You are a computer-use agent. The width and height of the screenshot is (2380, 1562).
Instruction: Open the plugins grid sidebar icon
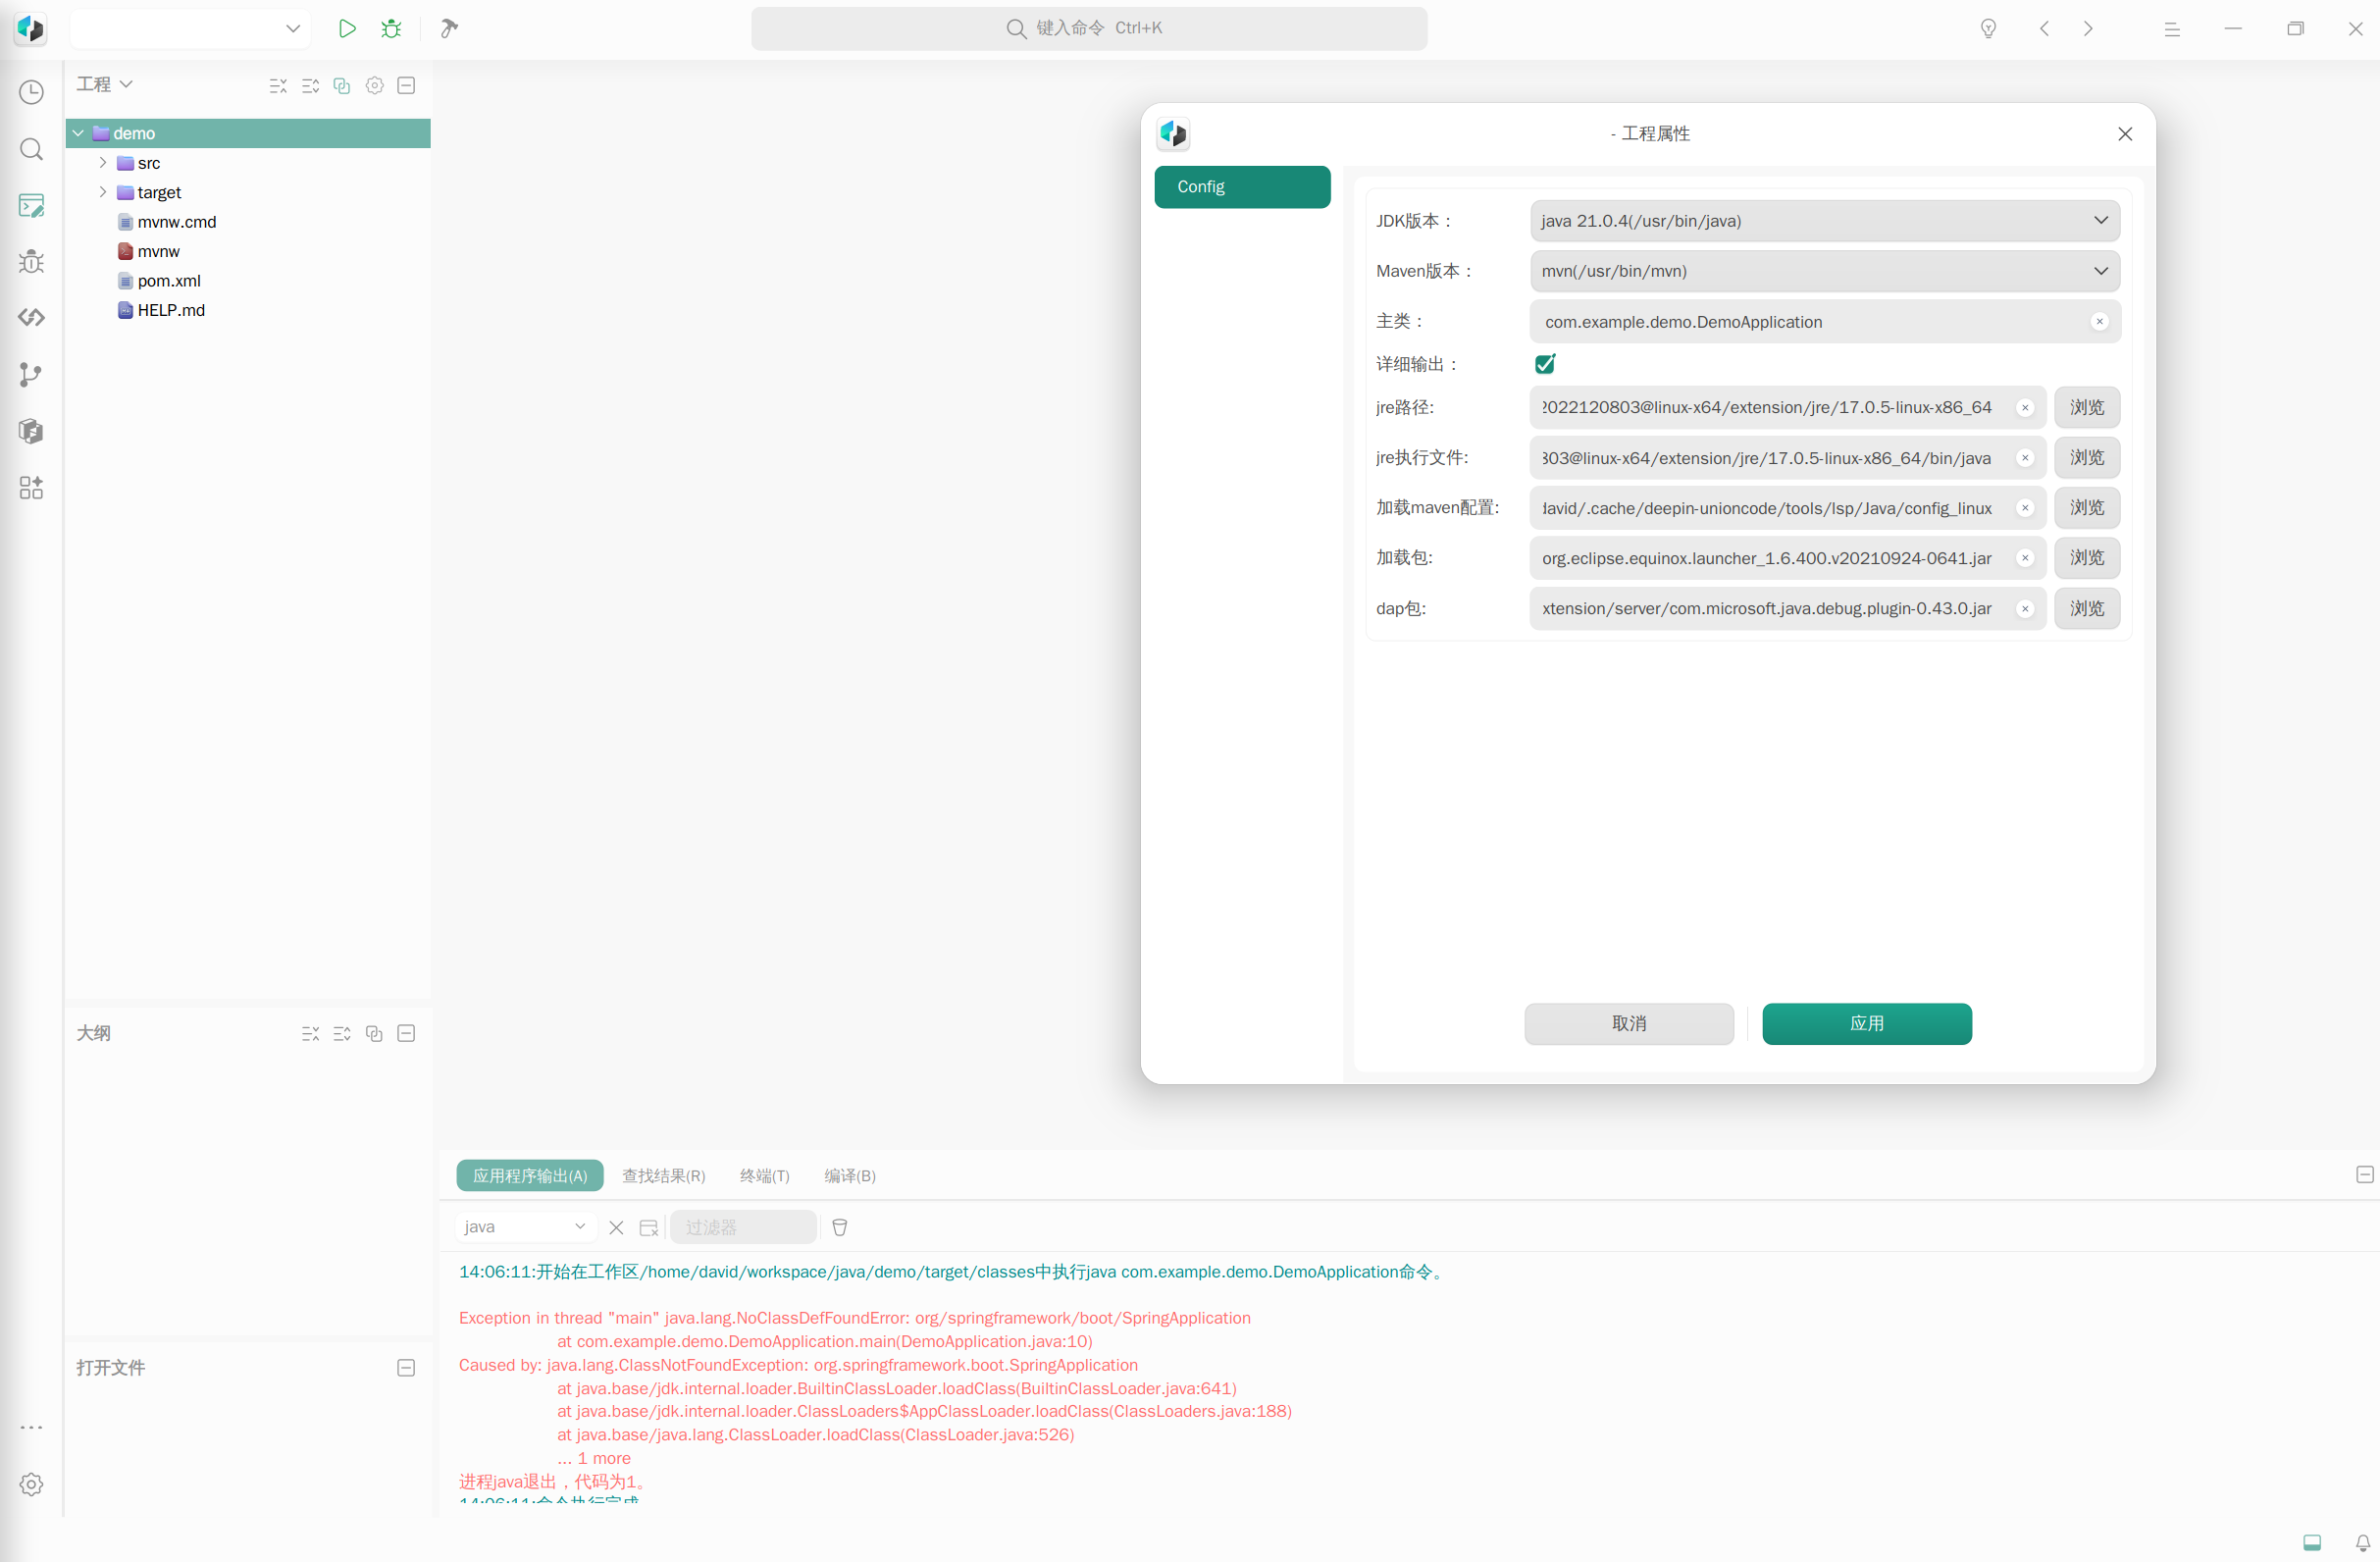point(31,488)
